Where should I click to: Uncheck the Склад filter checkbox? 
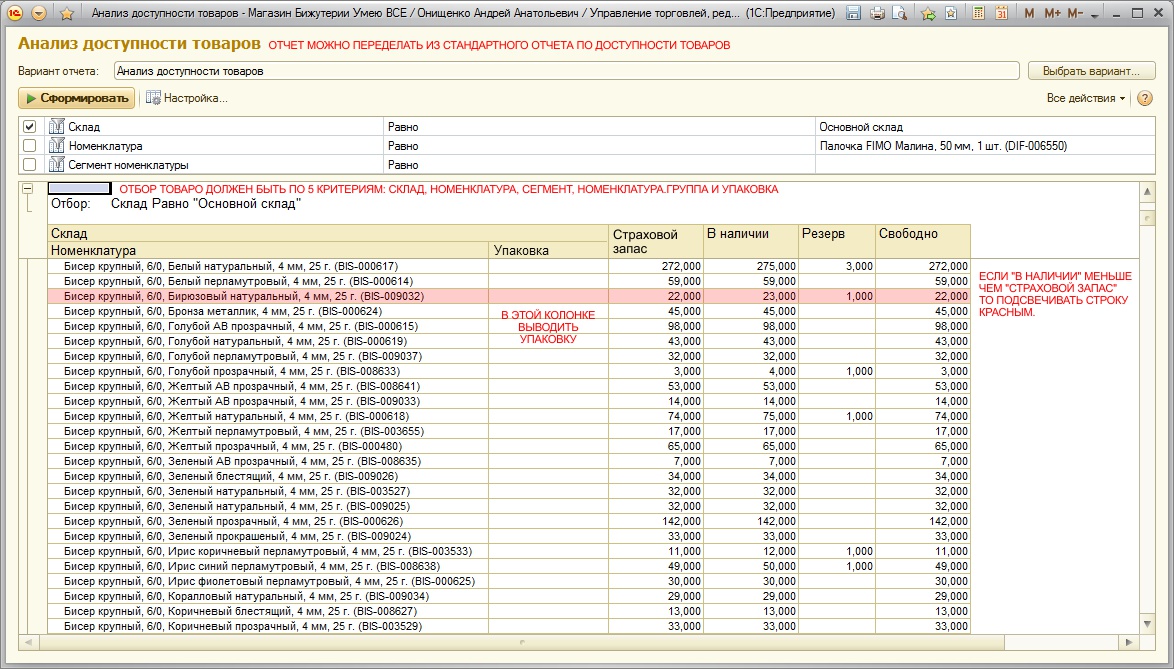[30, 127]
